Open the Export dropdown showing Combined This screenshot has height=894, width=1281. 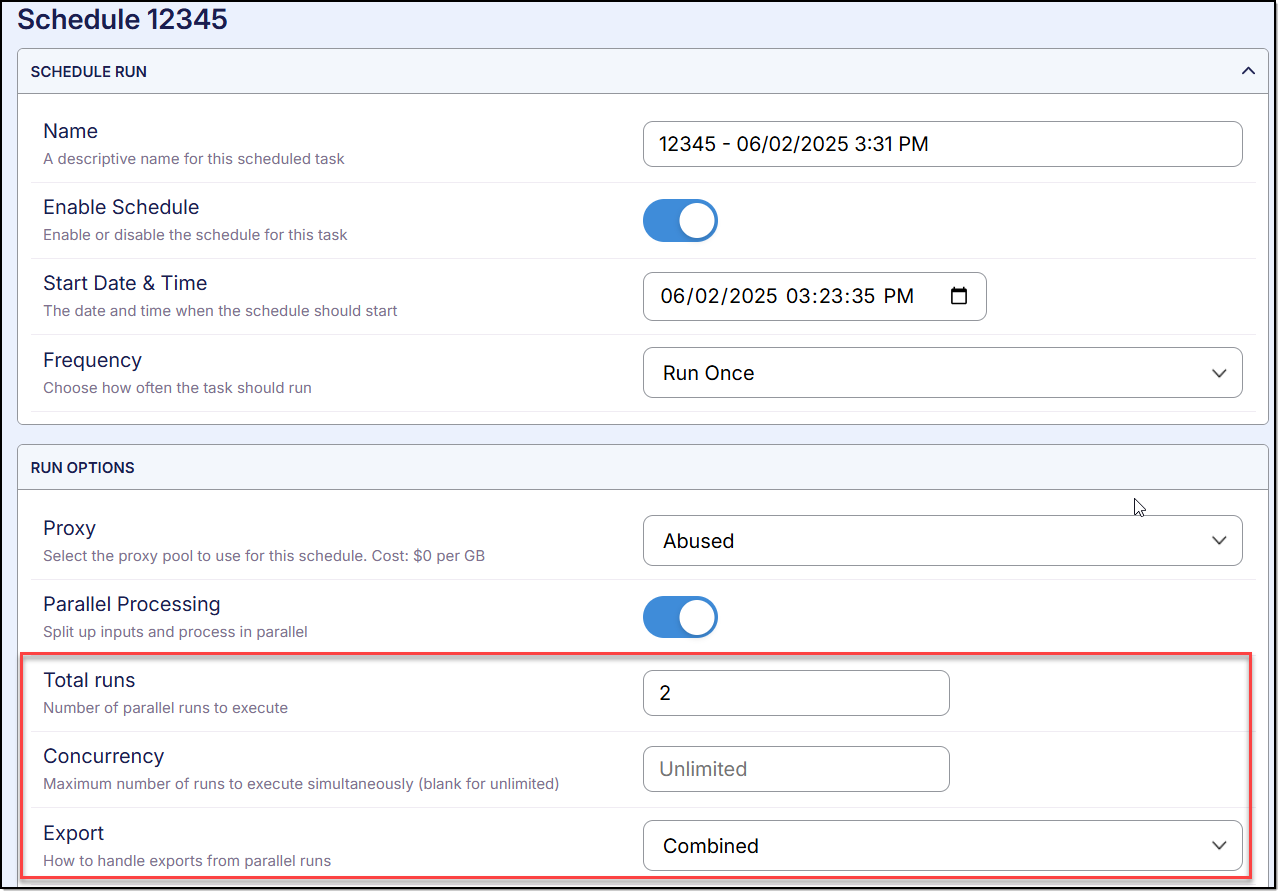click(942, 846)
